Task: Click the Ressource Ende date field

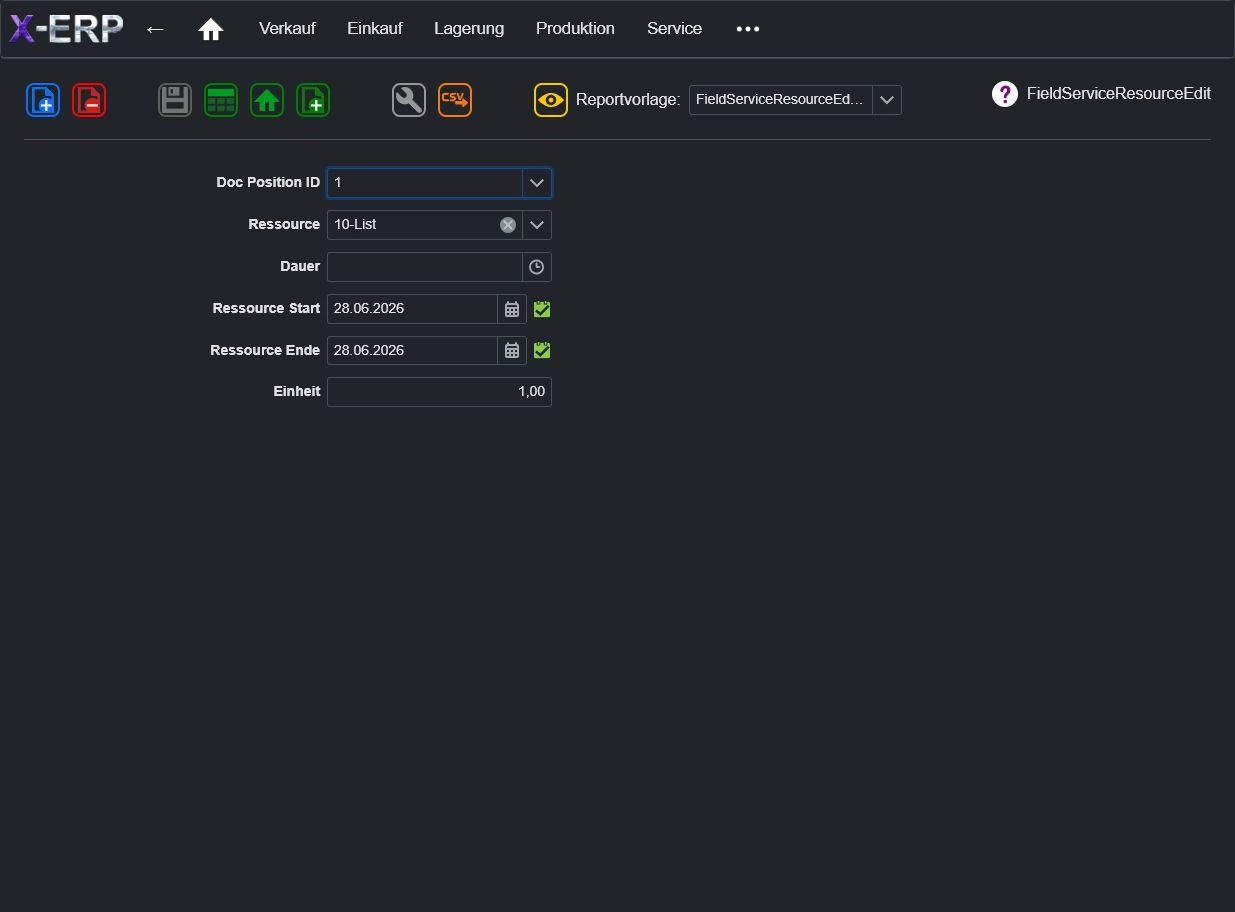Action: tap(412, 351)
